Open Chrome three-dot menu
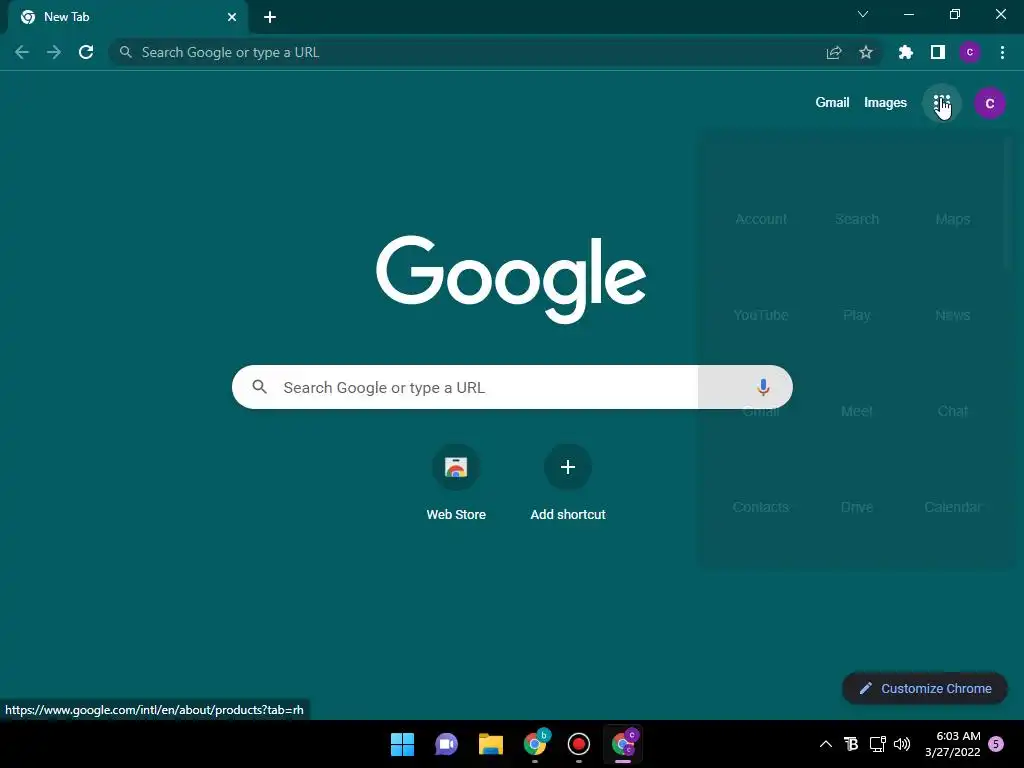This screenshot has width=1024, height=768. tap(1002, 52)
